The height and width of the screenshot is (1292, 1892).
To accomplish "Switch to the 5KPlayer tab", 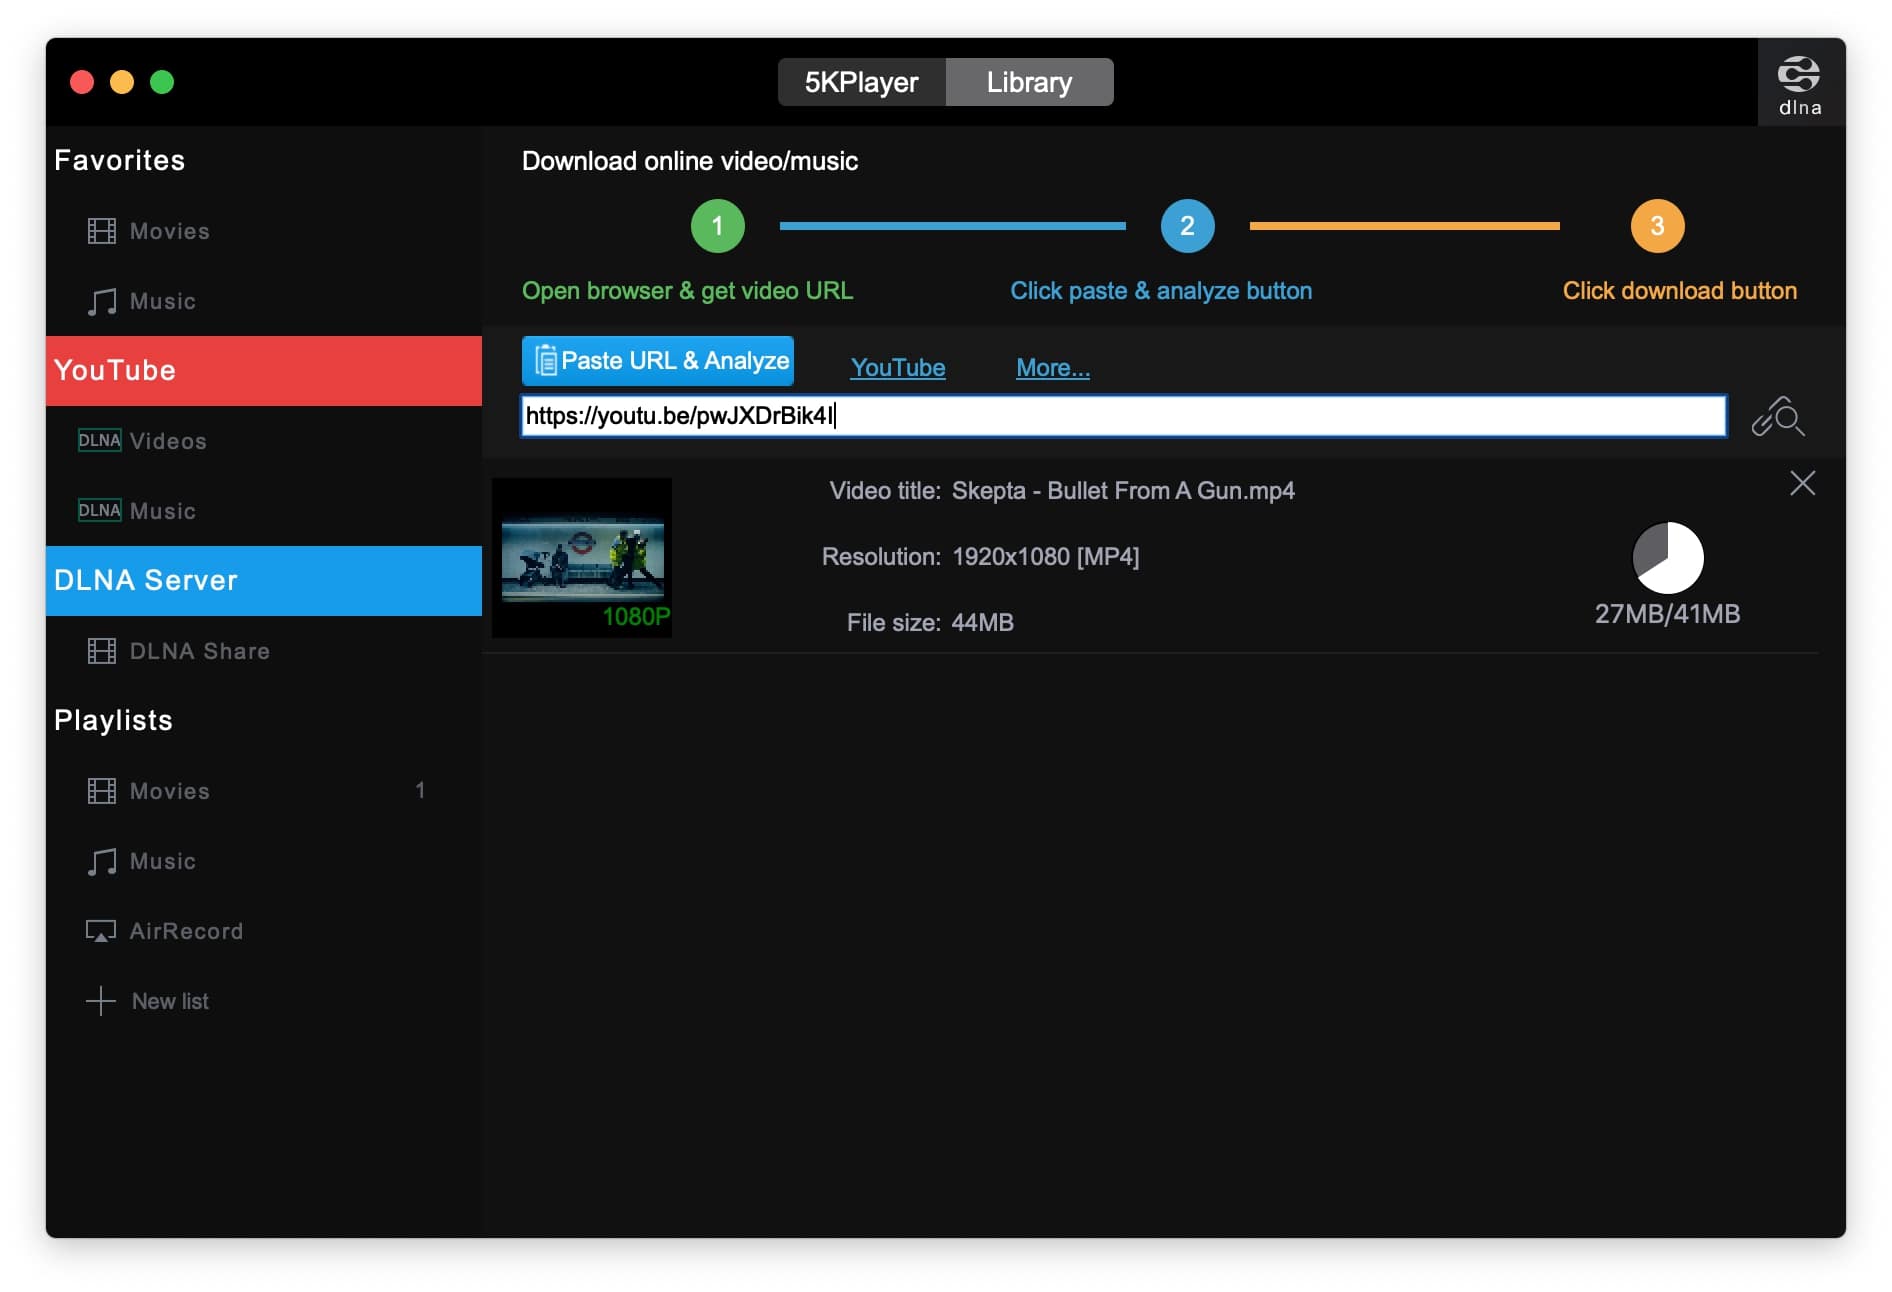I will coord(862,82).
